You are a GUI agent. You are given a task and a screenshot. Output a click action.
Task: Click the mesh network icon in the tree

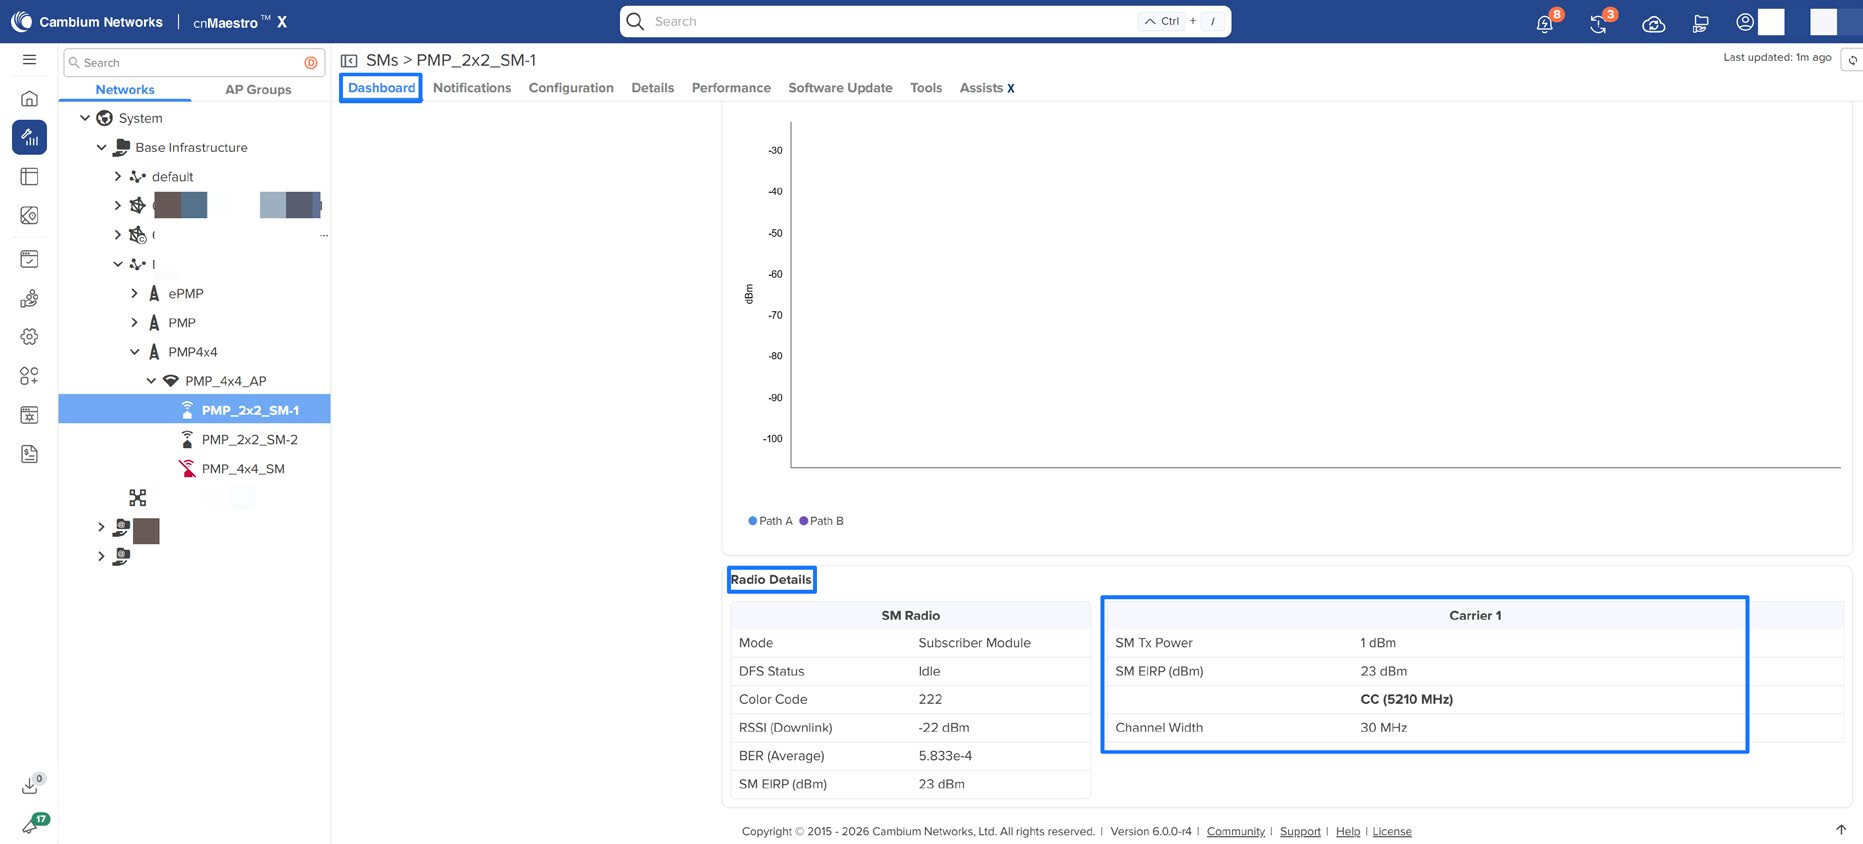tap(138, 497)
